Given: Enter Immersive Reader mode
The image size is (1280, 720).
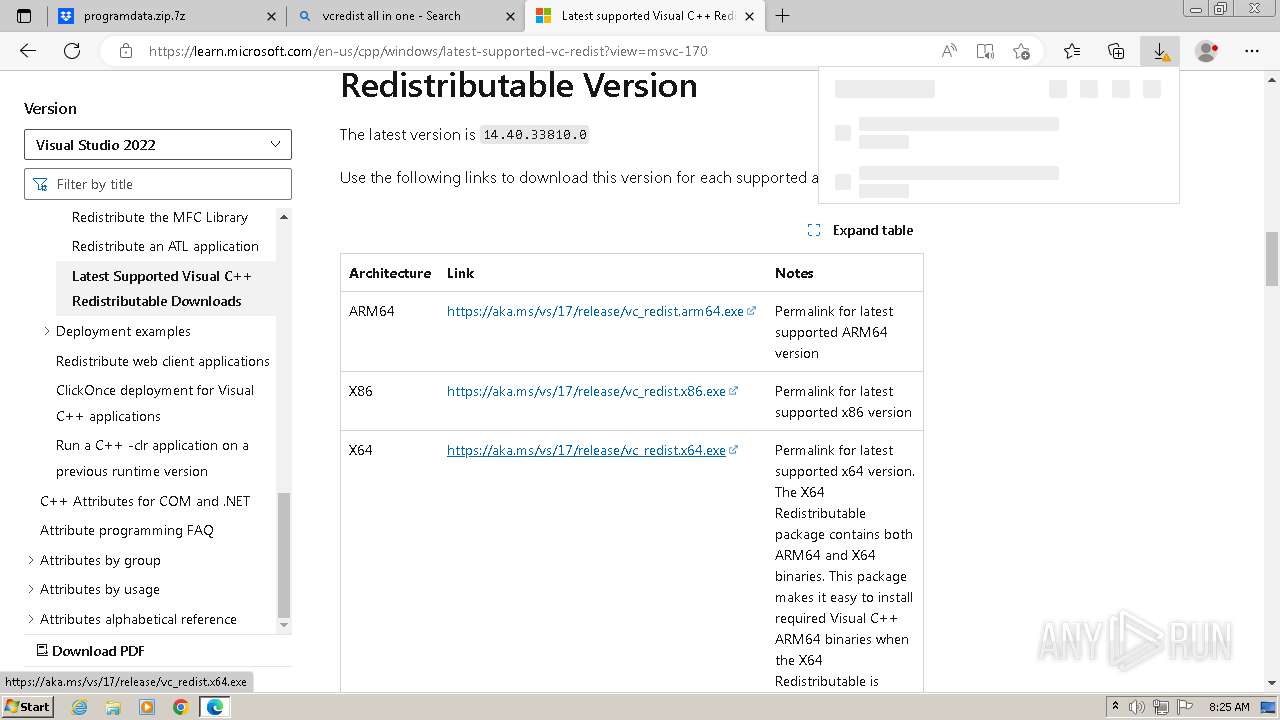Looking at the screenshot, I should pos(985,51).
